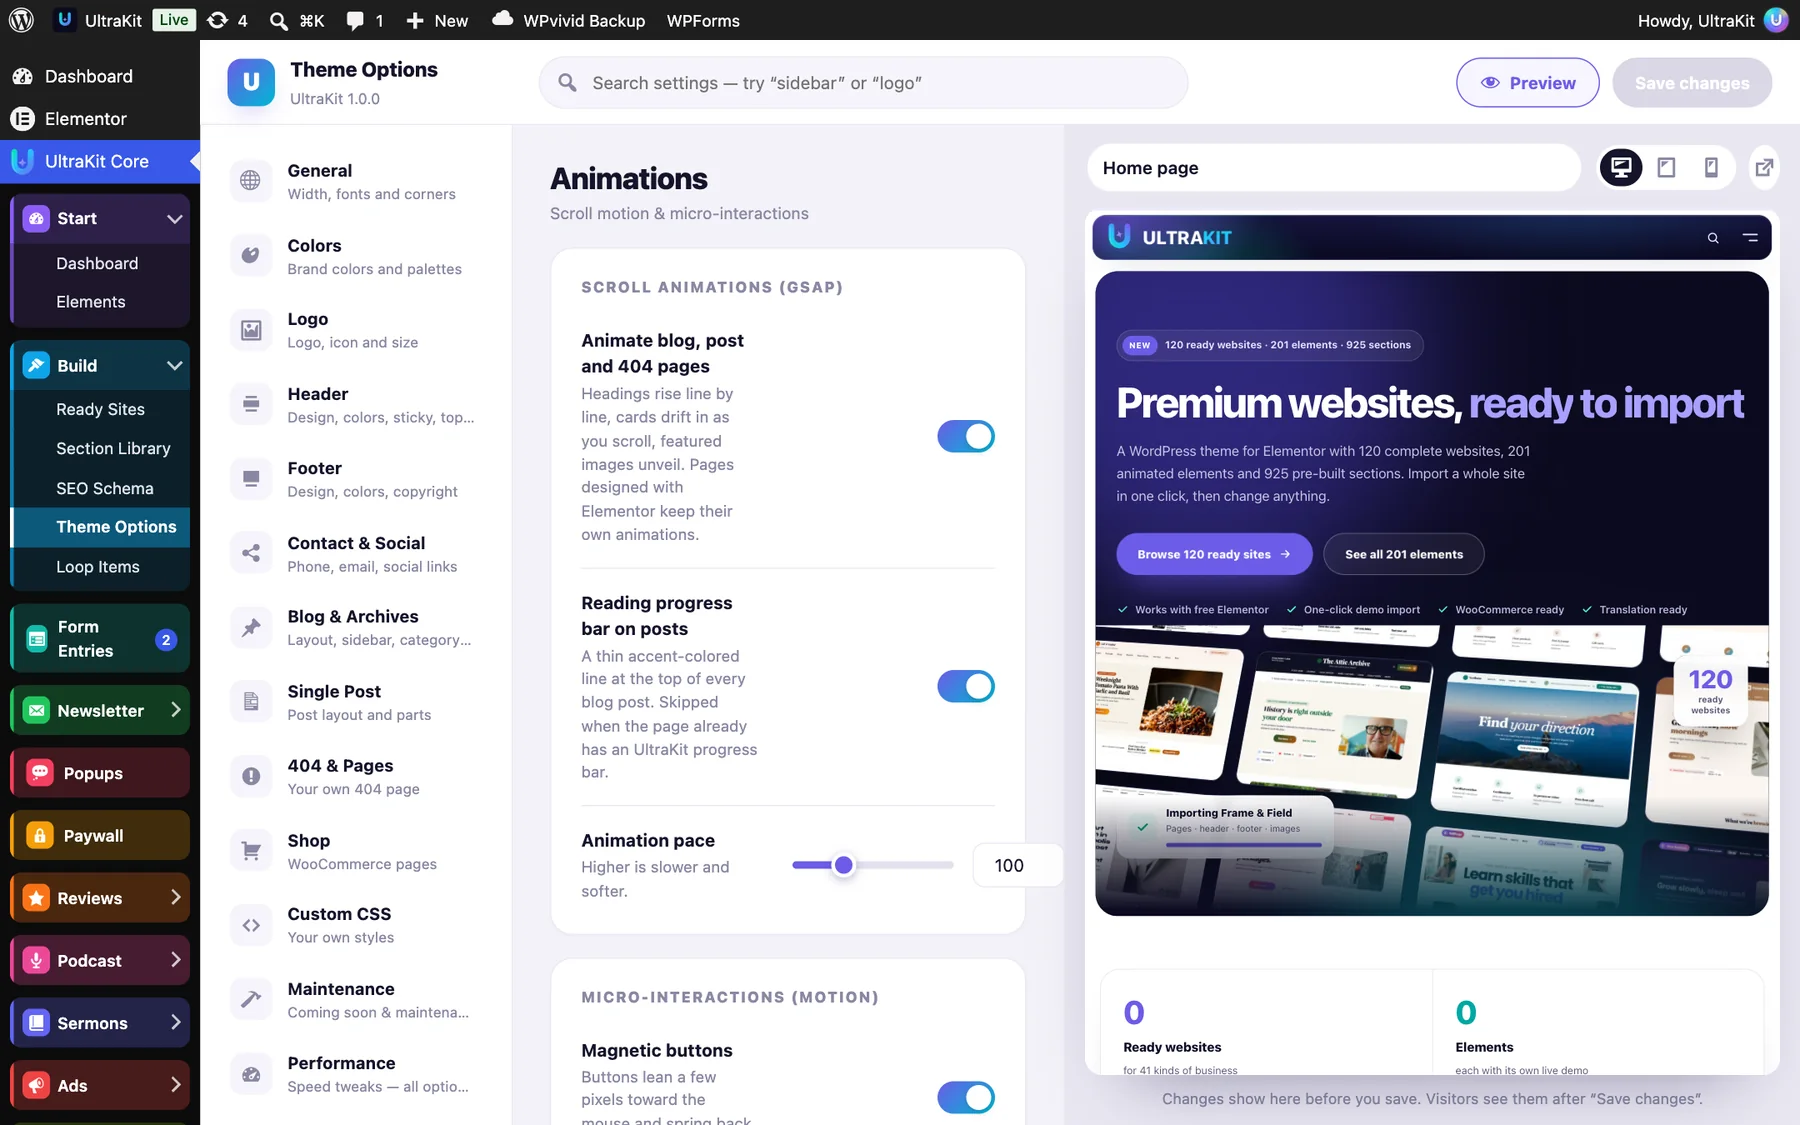The height and width of the screenshot is (1125, 1800).
Task: Collapse the Start menu group
Action: [x=174, y=219]
